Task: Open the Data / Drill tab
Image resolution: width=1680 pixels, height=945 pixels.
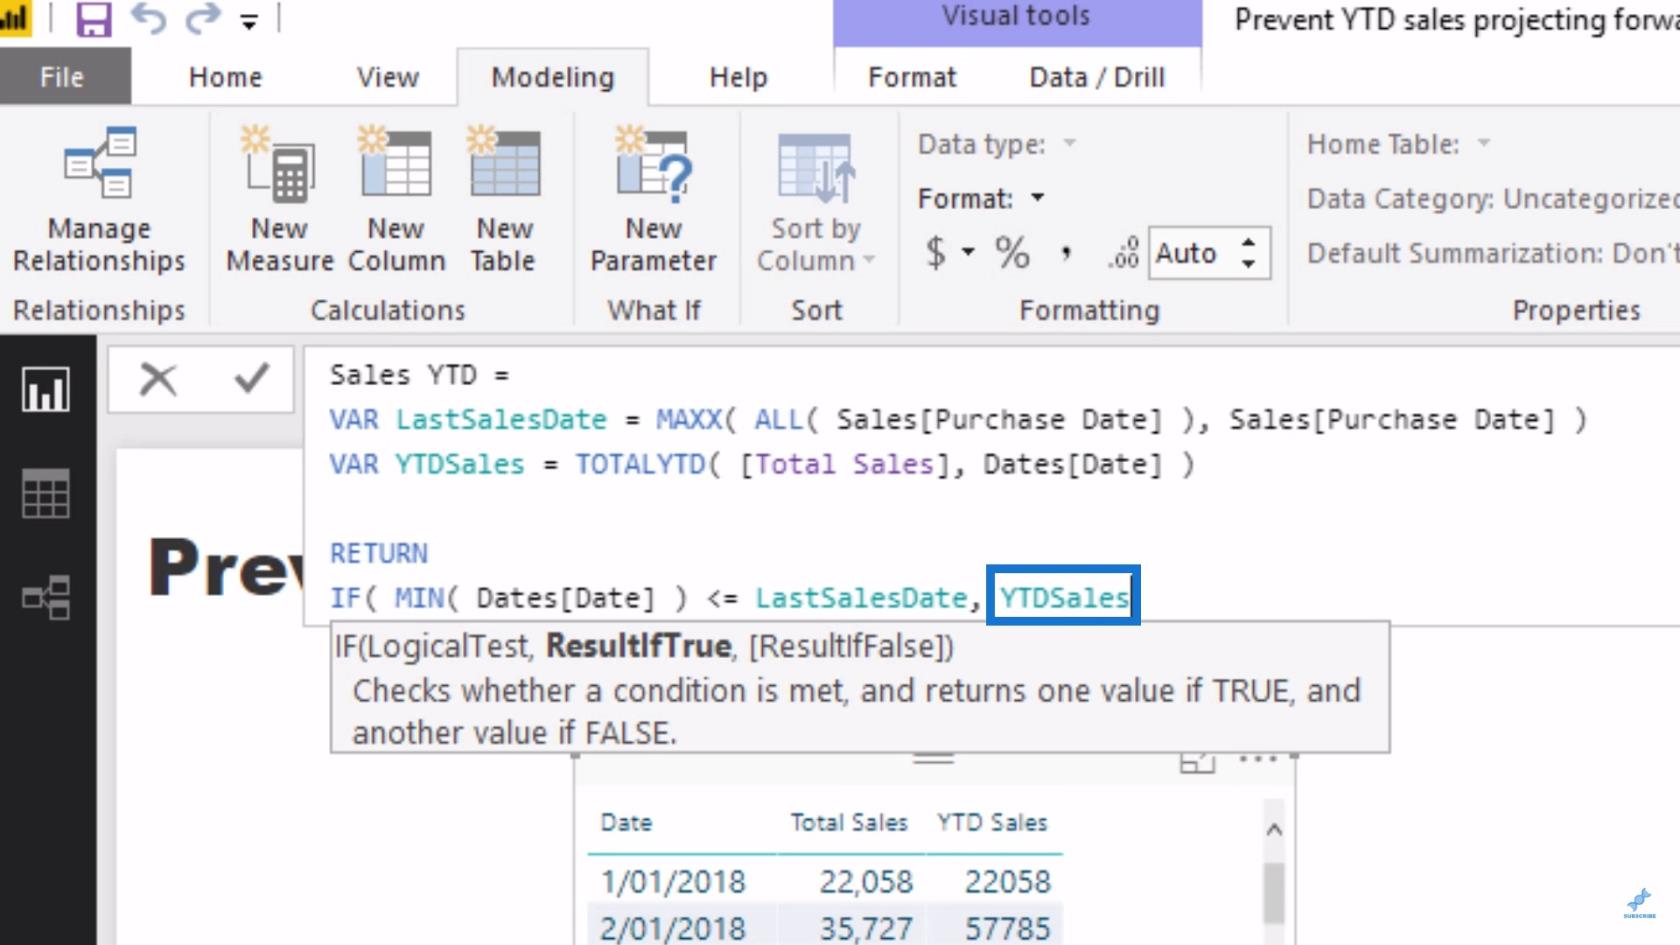Action: [1097, 77]
